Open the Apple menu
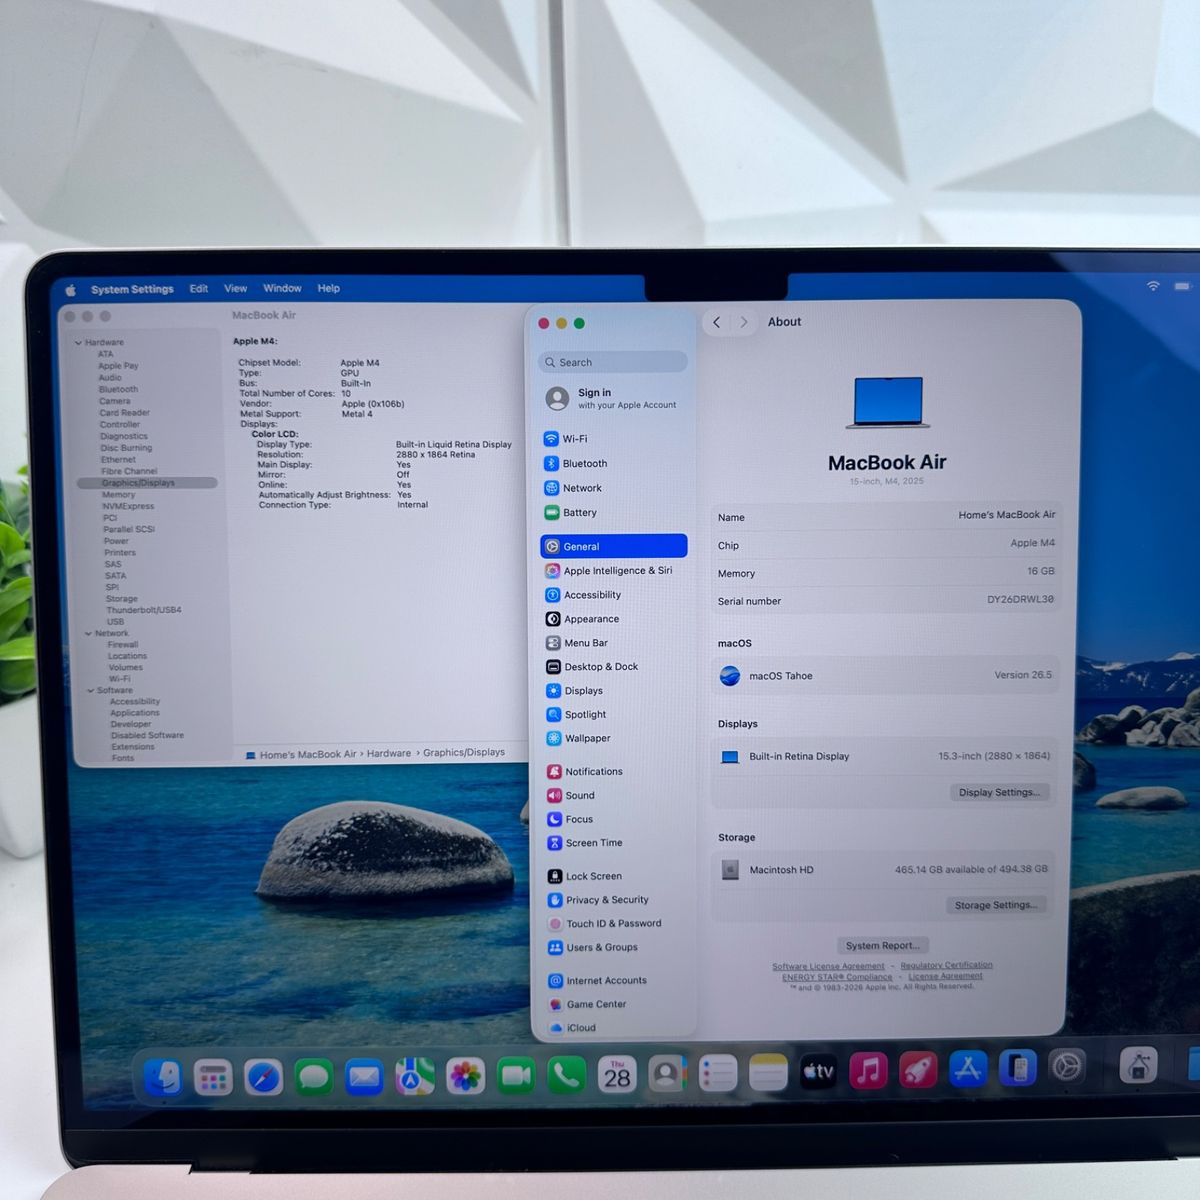The height and width of the screenshot is (1200, 1200). coord(71,290)
